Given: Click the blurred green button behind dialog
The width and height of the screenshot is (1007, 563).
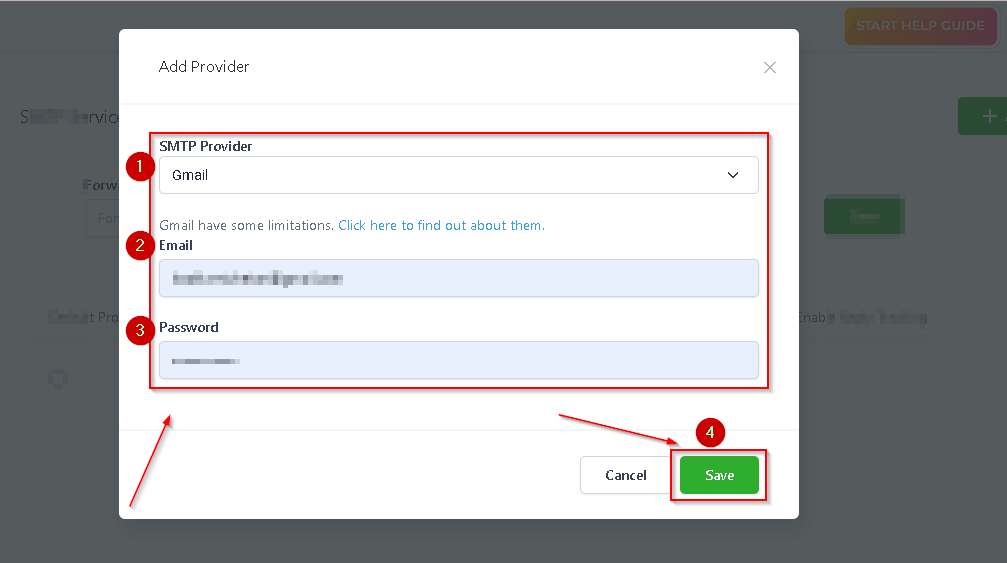Looking at the screenshot, I should 862,216.
